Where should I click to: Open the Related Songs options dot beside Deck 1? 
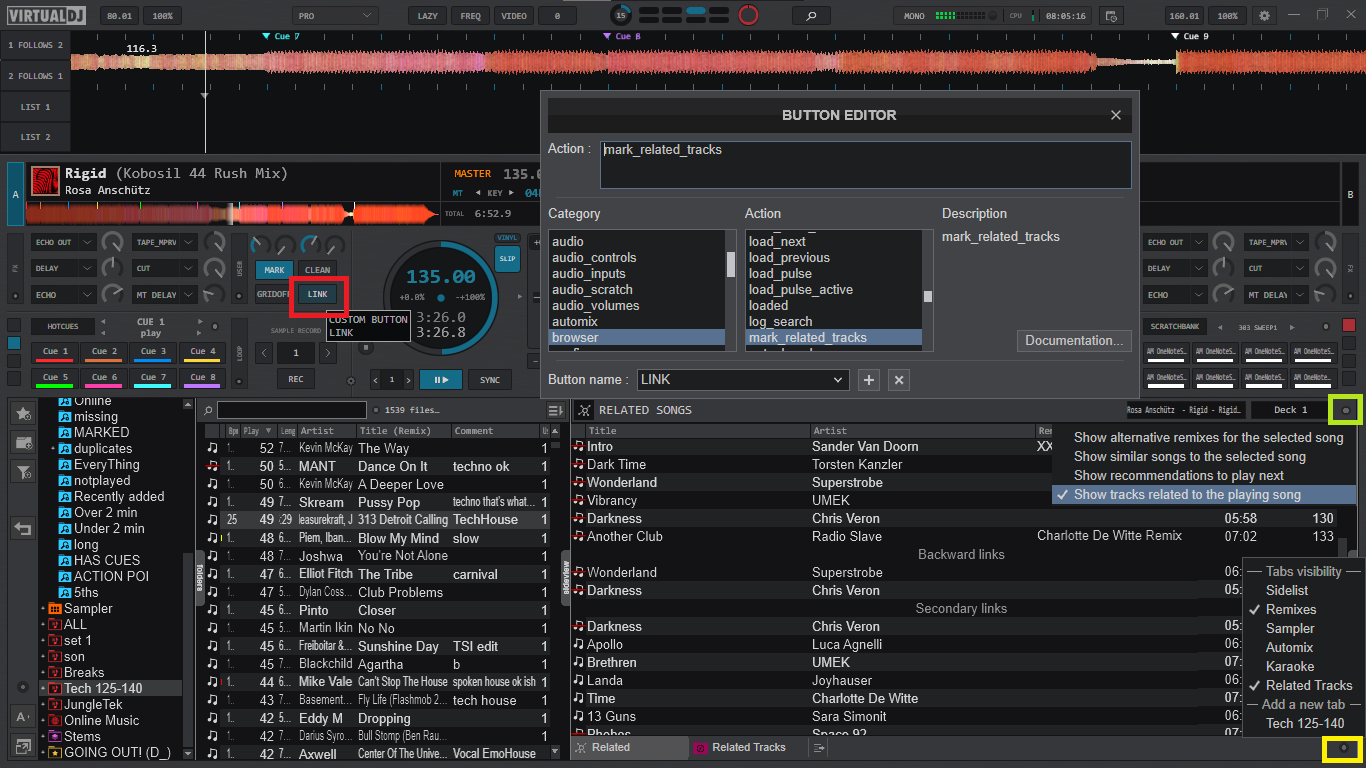[1346, 410]
